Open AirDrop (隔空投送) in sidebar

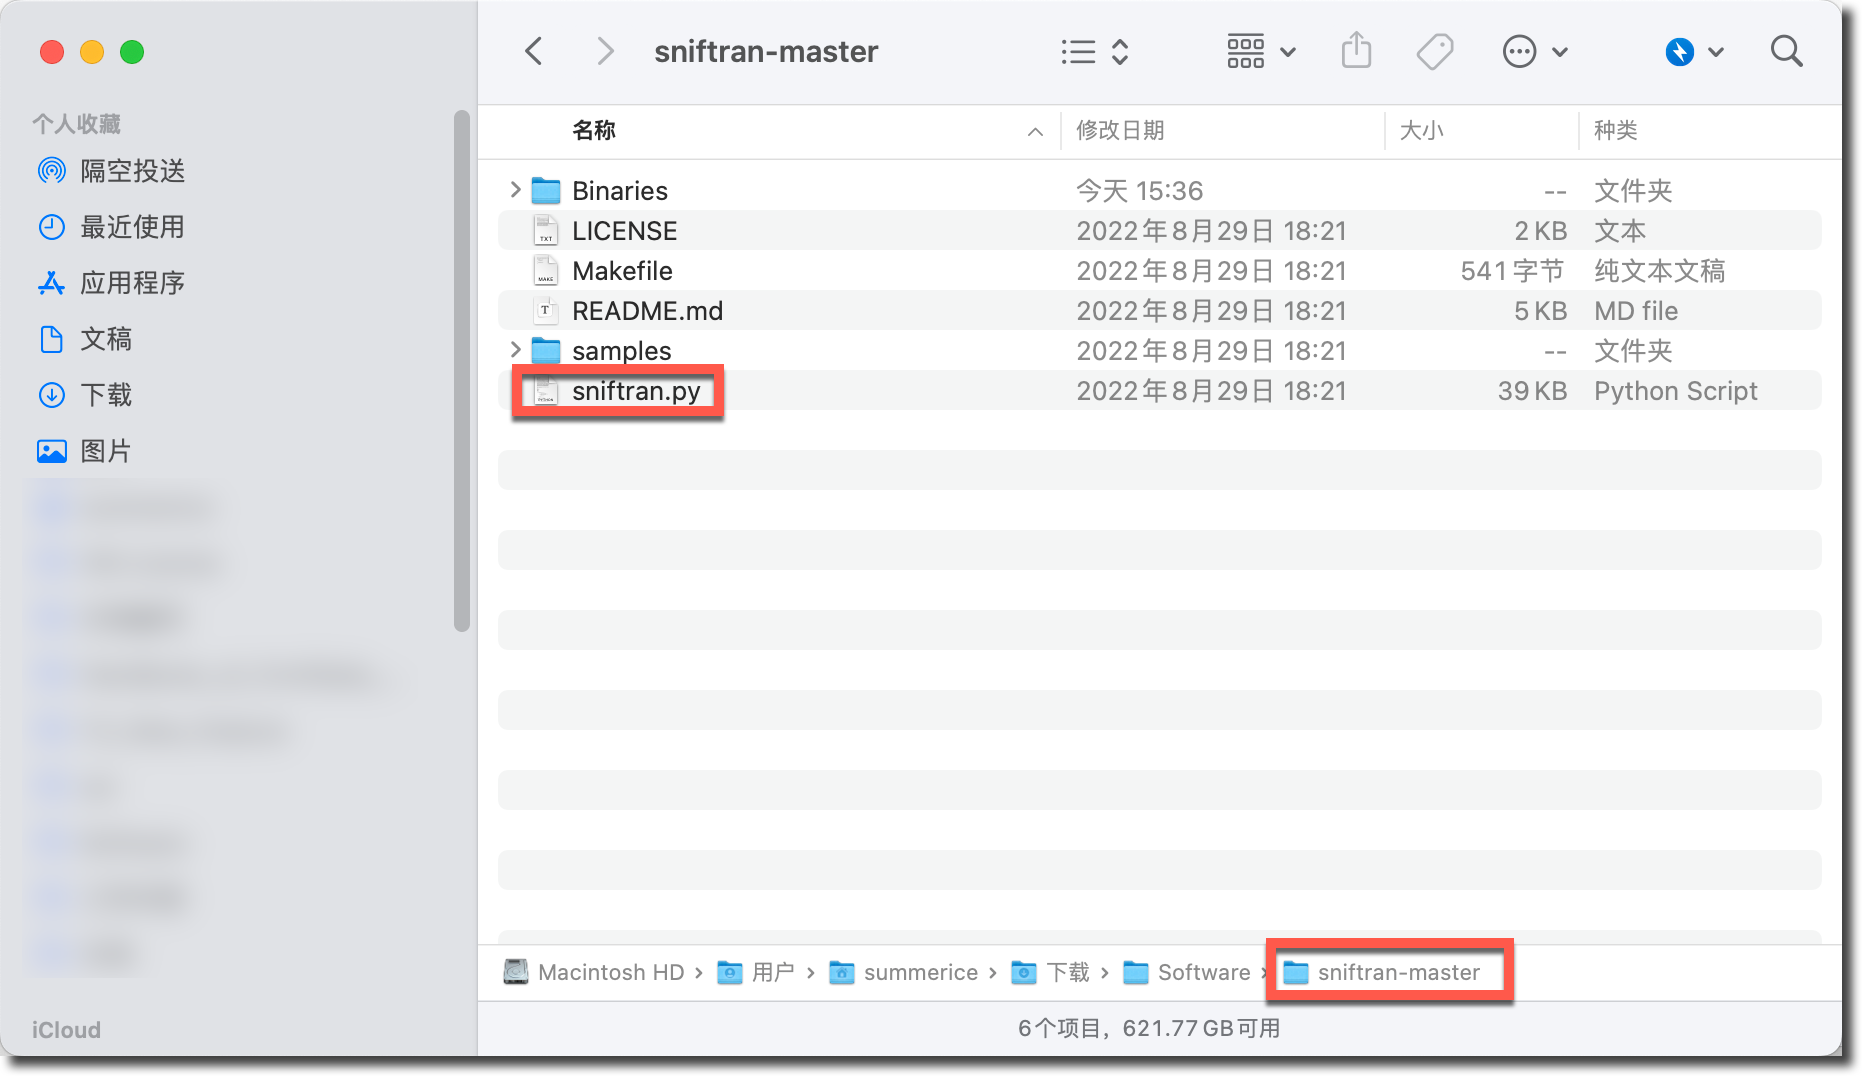click(x=132, y=171)
